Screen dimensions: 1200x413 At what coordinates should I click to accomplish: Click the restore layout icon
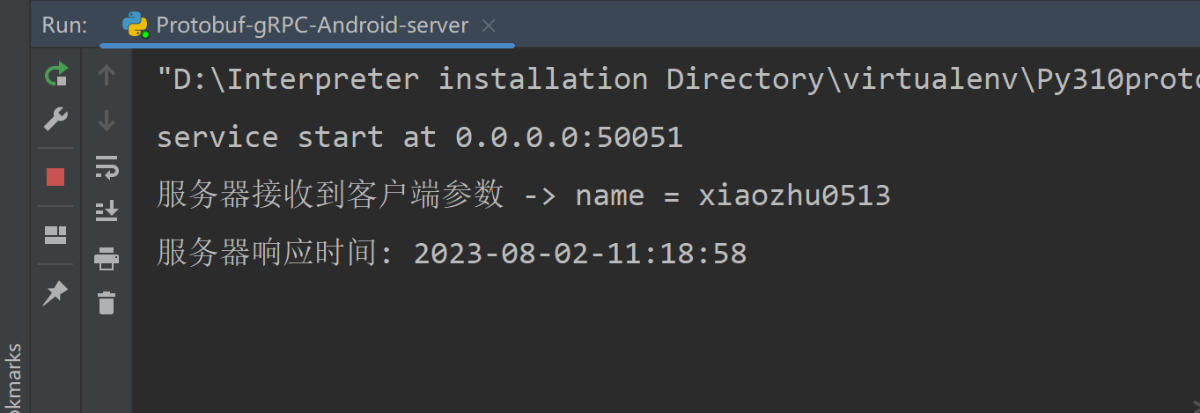[x=56, y=235]
